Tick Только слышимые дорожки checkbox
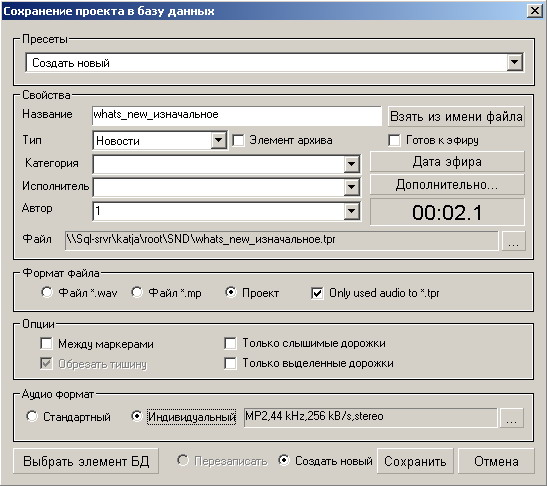 [x=230, y=343]
